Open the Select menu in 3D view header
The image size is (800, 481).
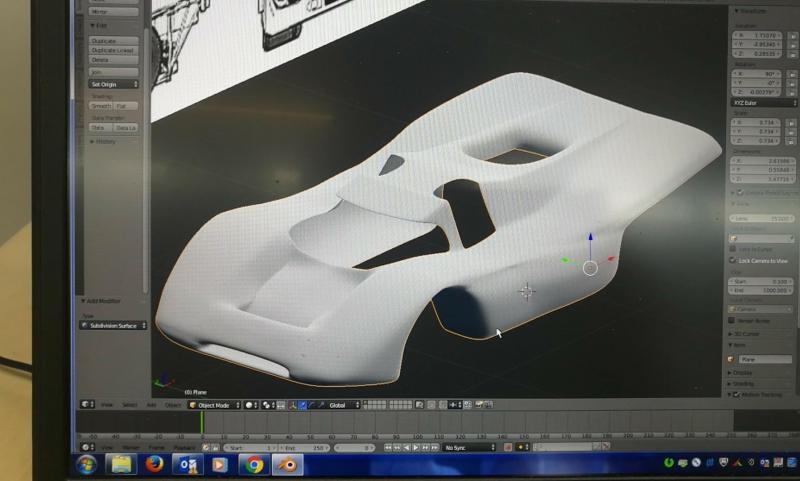click(130, 405)
